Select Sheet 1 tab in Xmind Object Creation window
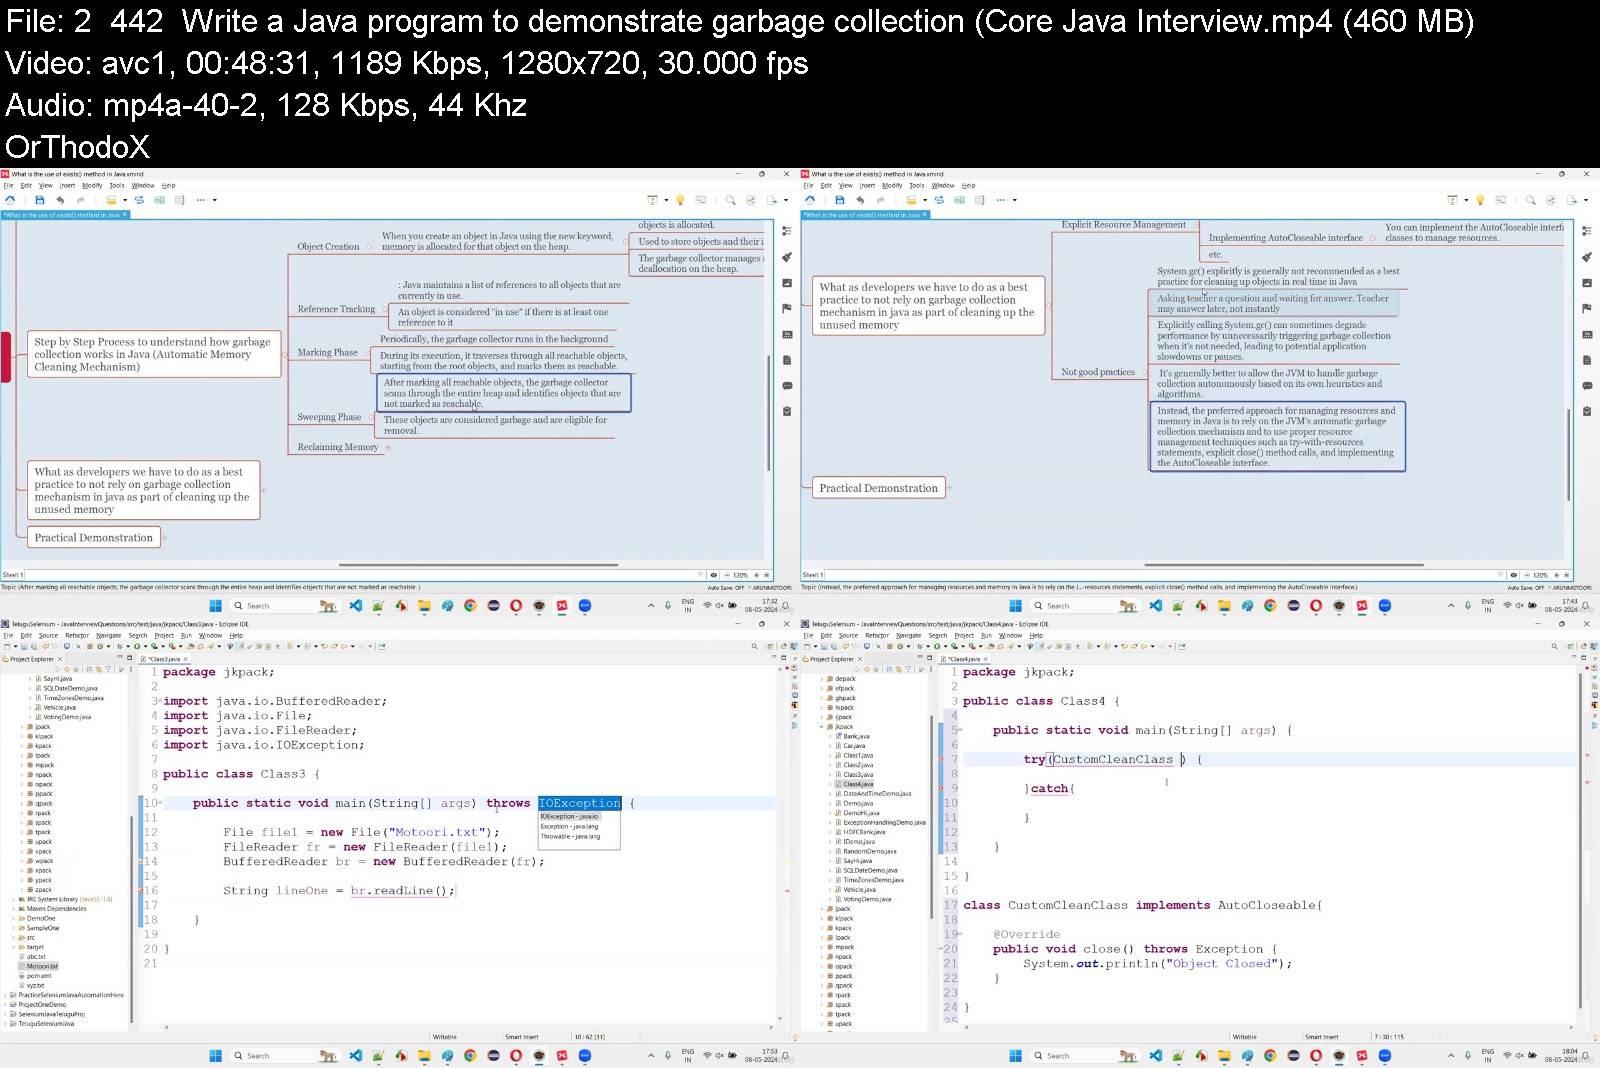The image size is (1600, 1068). 13,575
